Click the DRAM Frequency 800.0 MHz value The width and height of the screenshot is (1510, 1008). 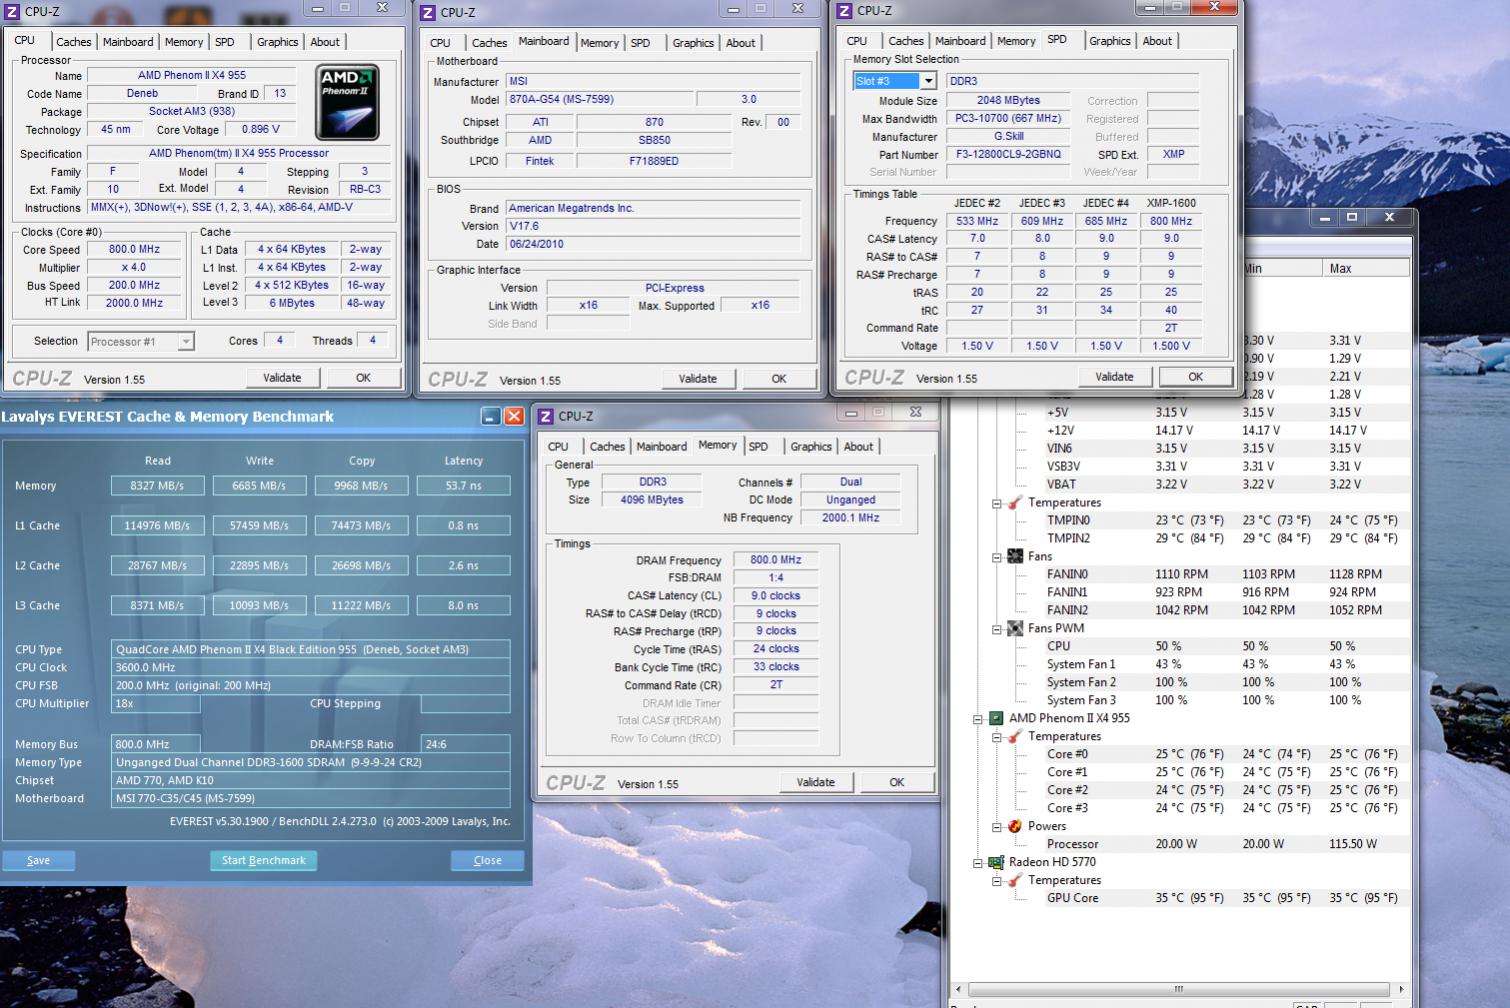click(775, 560)
